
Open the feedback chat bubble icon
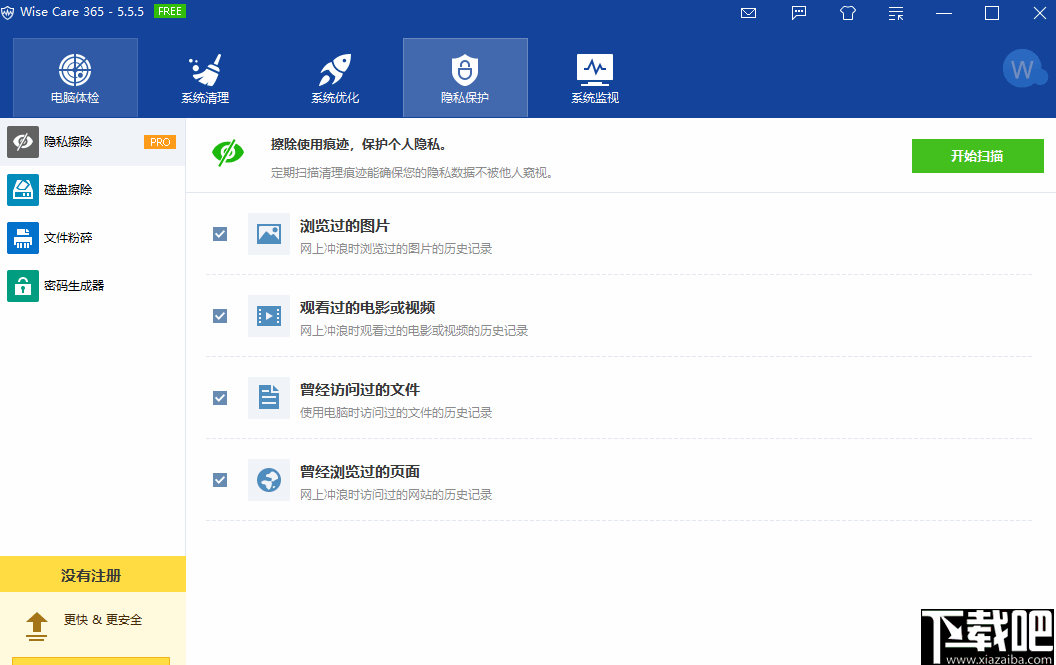pos(799,13)
